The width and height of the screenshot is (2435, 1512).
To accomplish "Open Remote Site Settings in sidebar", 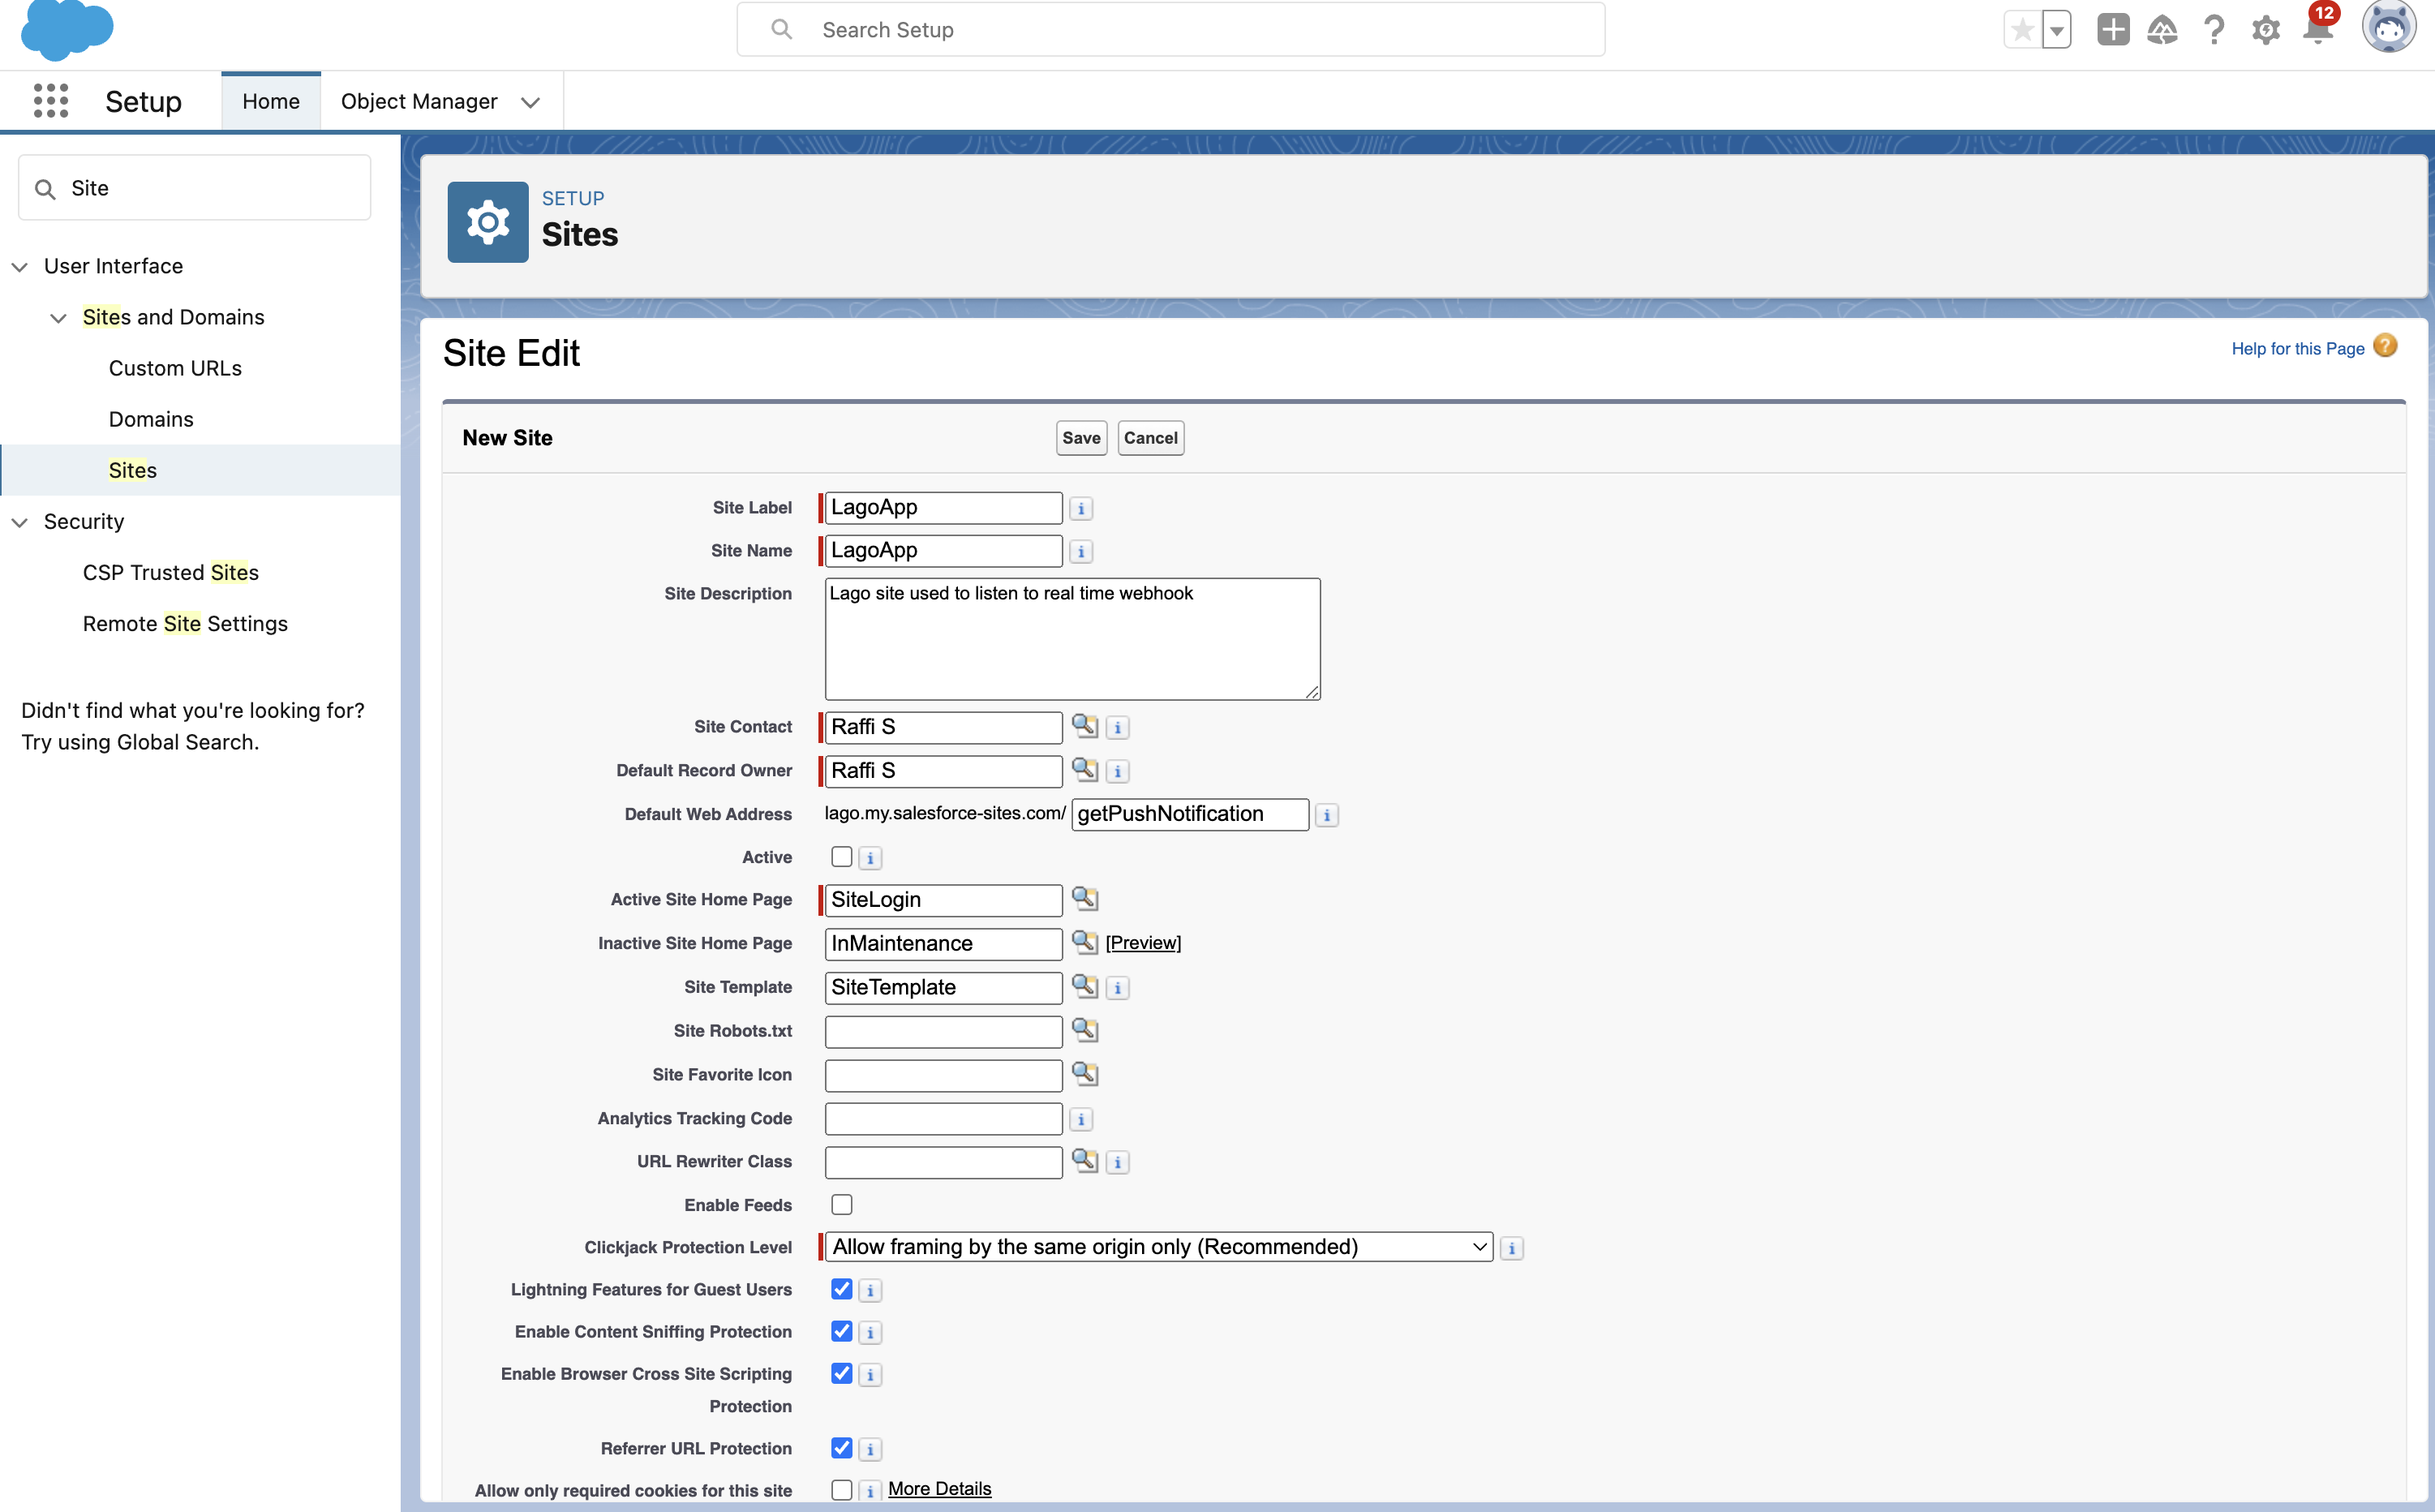I will click(x=185, y=623).
